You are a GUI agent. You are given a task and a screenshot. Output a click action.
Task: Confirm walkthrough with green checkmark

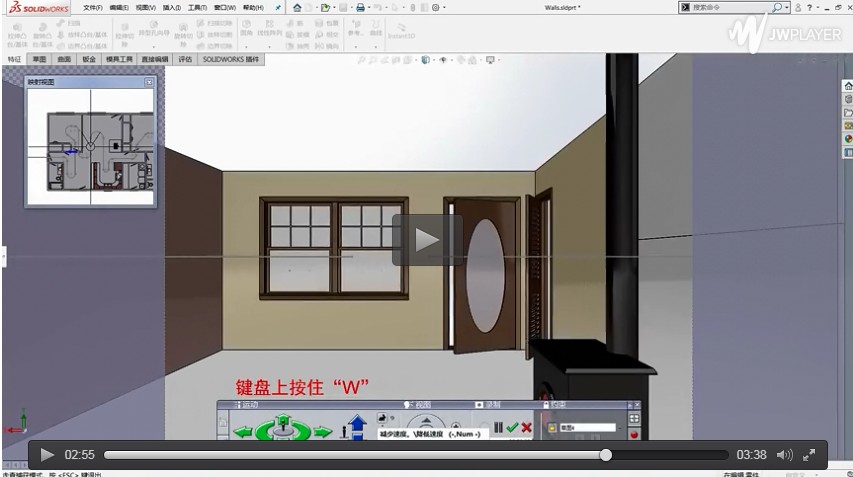point(512,427)
